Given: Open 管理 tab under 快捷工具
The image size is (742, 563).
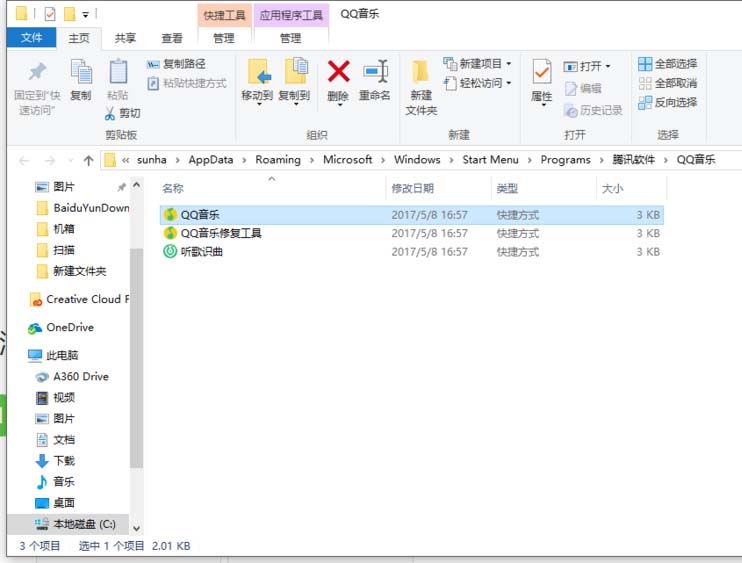Looking at the screenshot, I should pos(224,38).
